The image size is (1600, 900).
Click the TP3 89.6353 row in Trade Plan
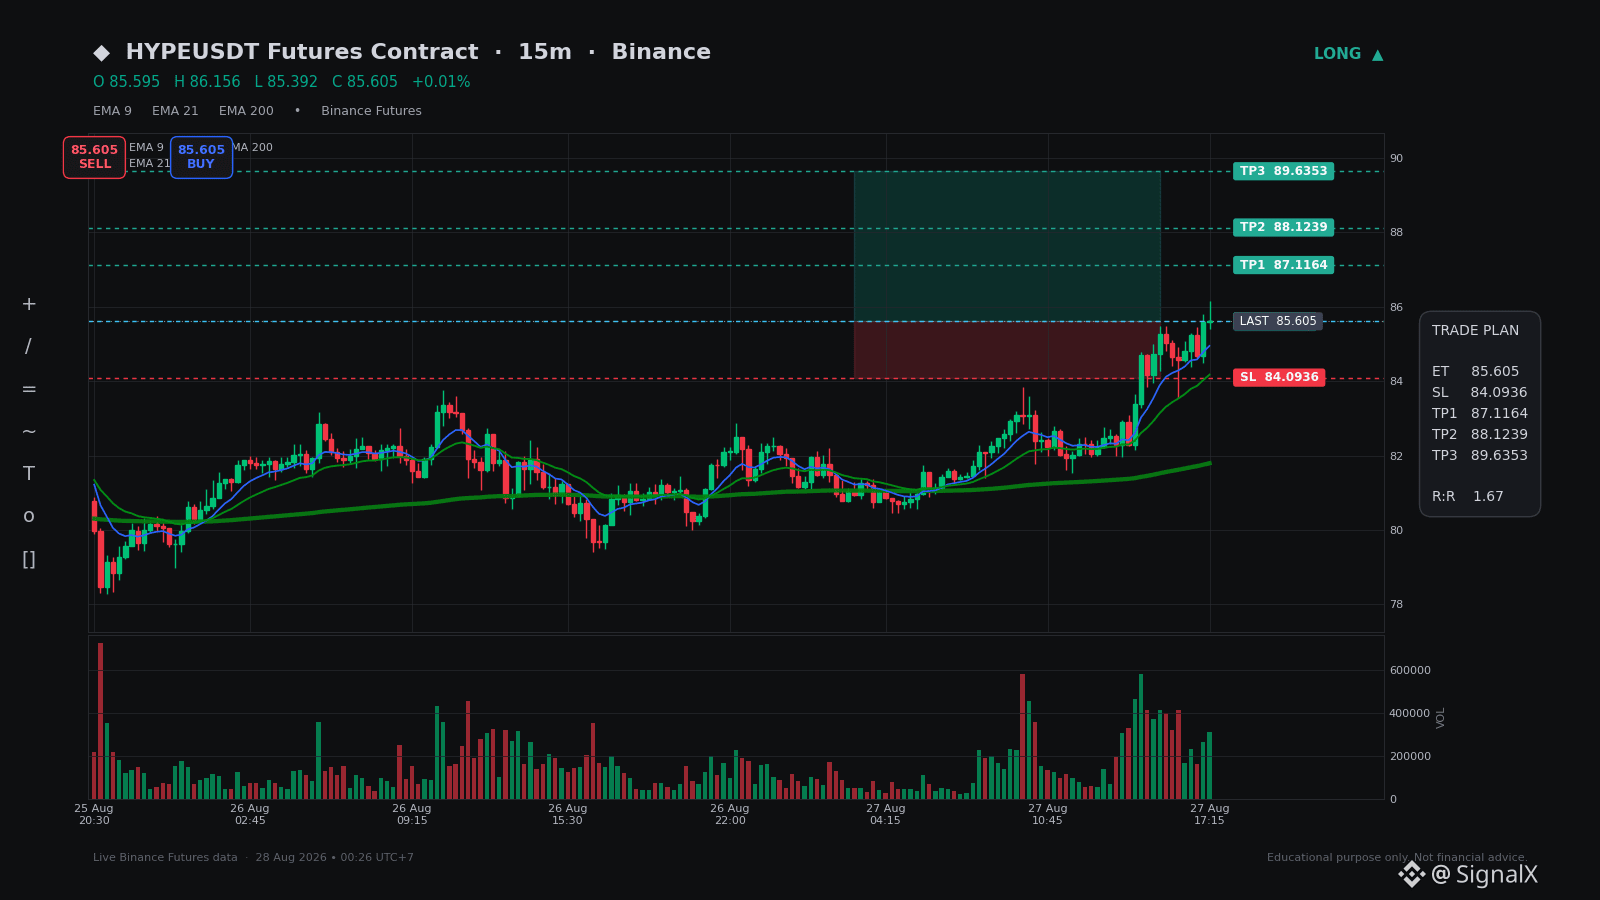tap(1480, 456)
